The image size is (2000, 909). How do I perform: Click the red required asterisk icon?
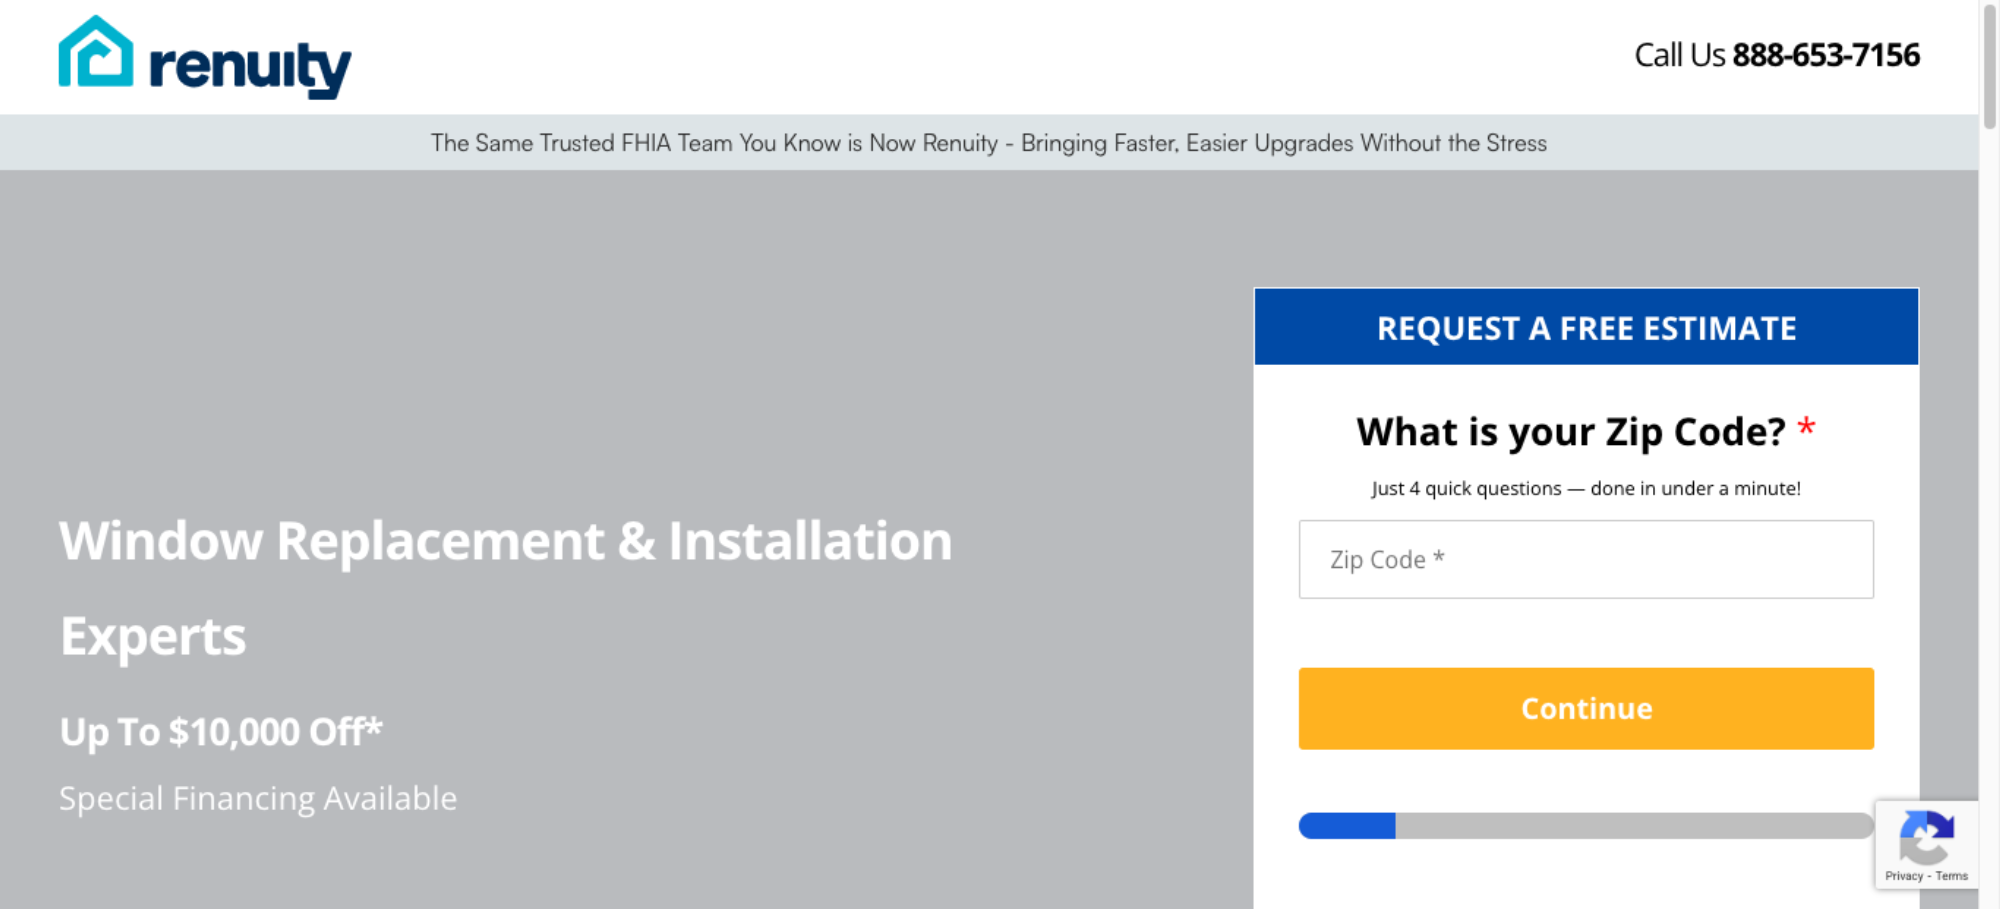1806,428
